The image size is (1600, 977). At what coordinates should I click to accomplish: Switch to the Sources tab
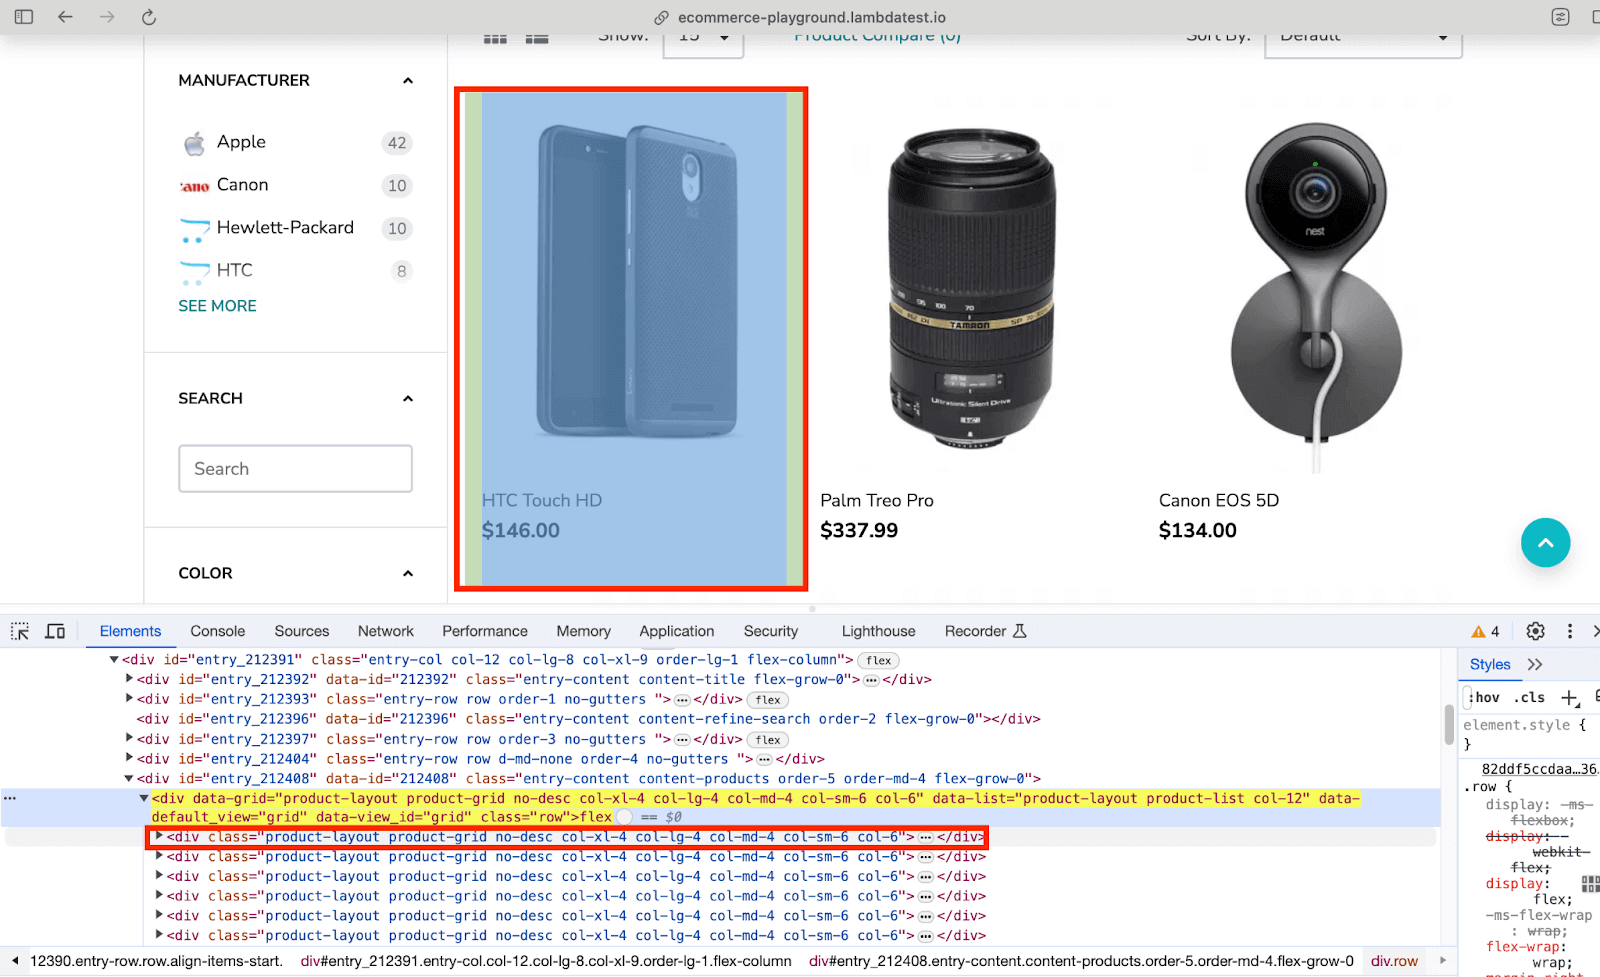(x=302, y=631)
